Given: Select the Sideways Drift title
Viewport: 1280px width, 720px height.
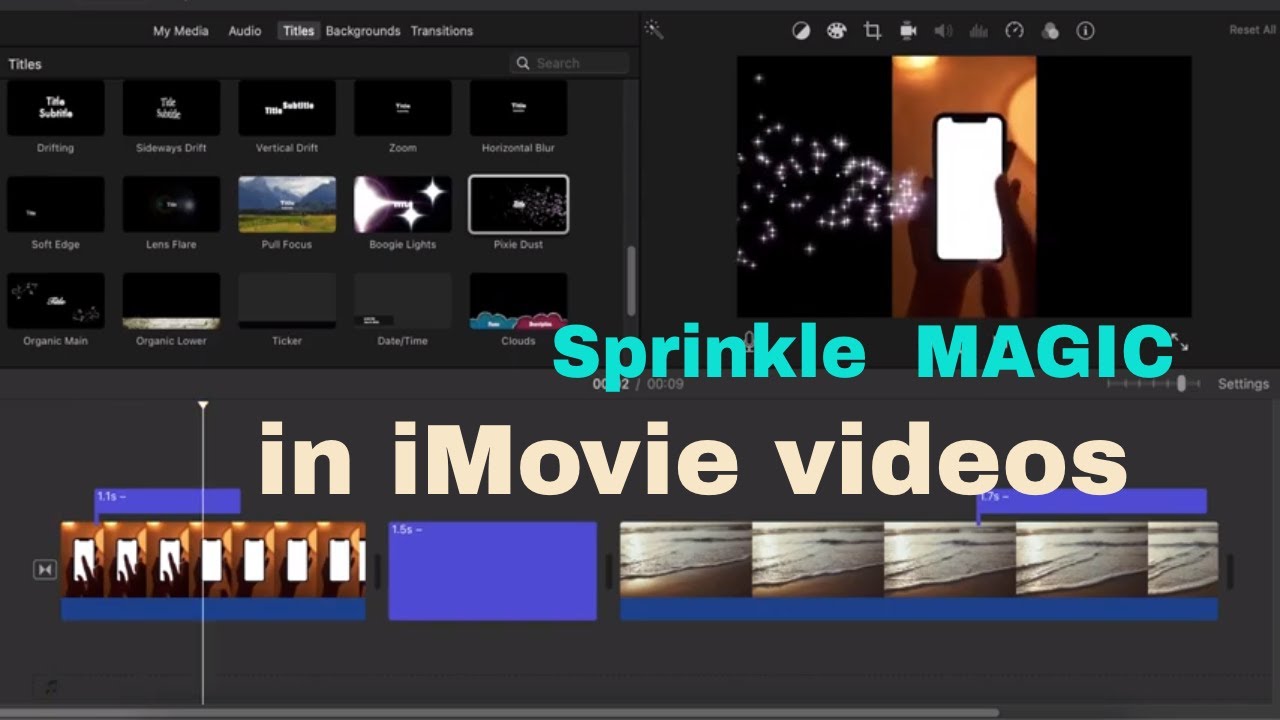Looking at the screenshot, I should 171,108.
